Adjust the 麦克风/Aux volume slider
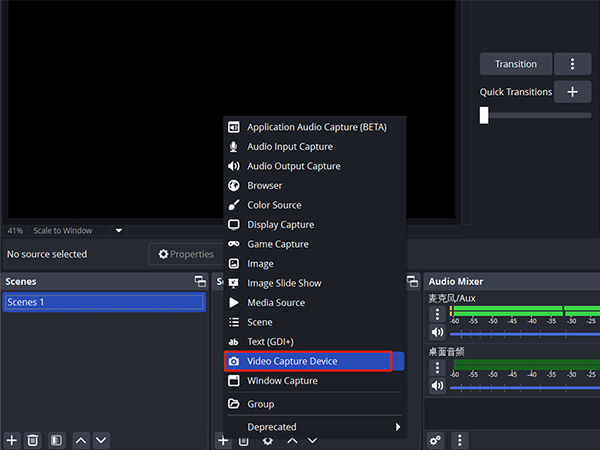The width and height of the screenshot is (600, 450). pos(520,333)
